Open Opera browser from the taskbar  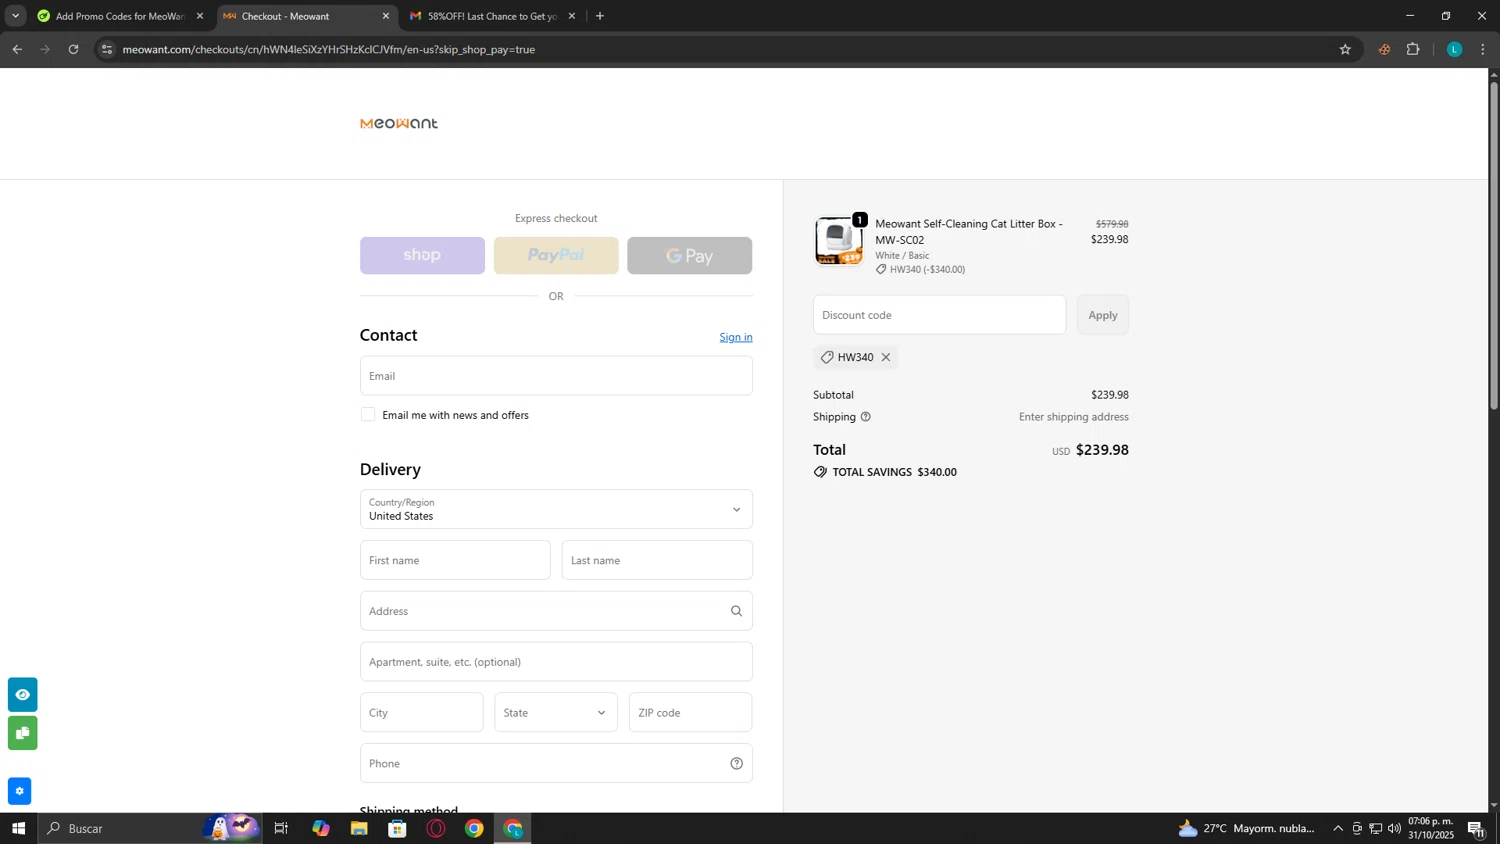436,828
